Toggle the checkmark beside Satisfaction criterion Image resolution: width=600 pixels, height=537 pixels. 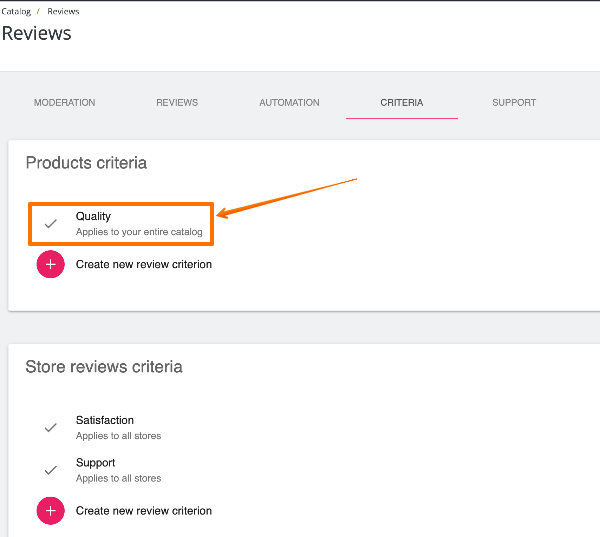click(51, 428)
